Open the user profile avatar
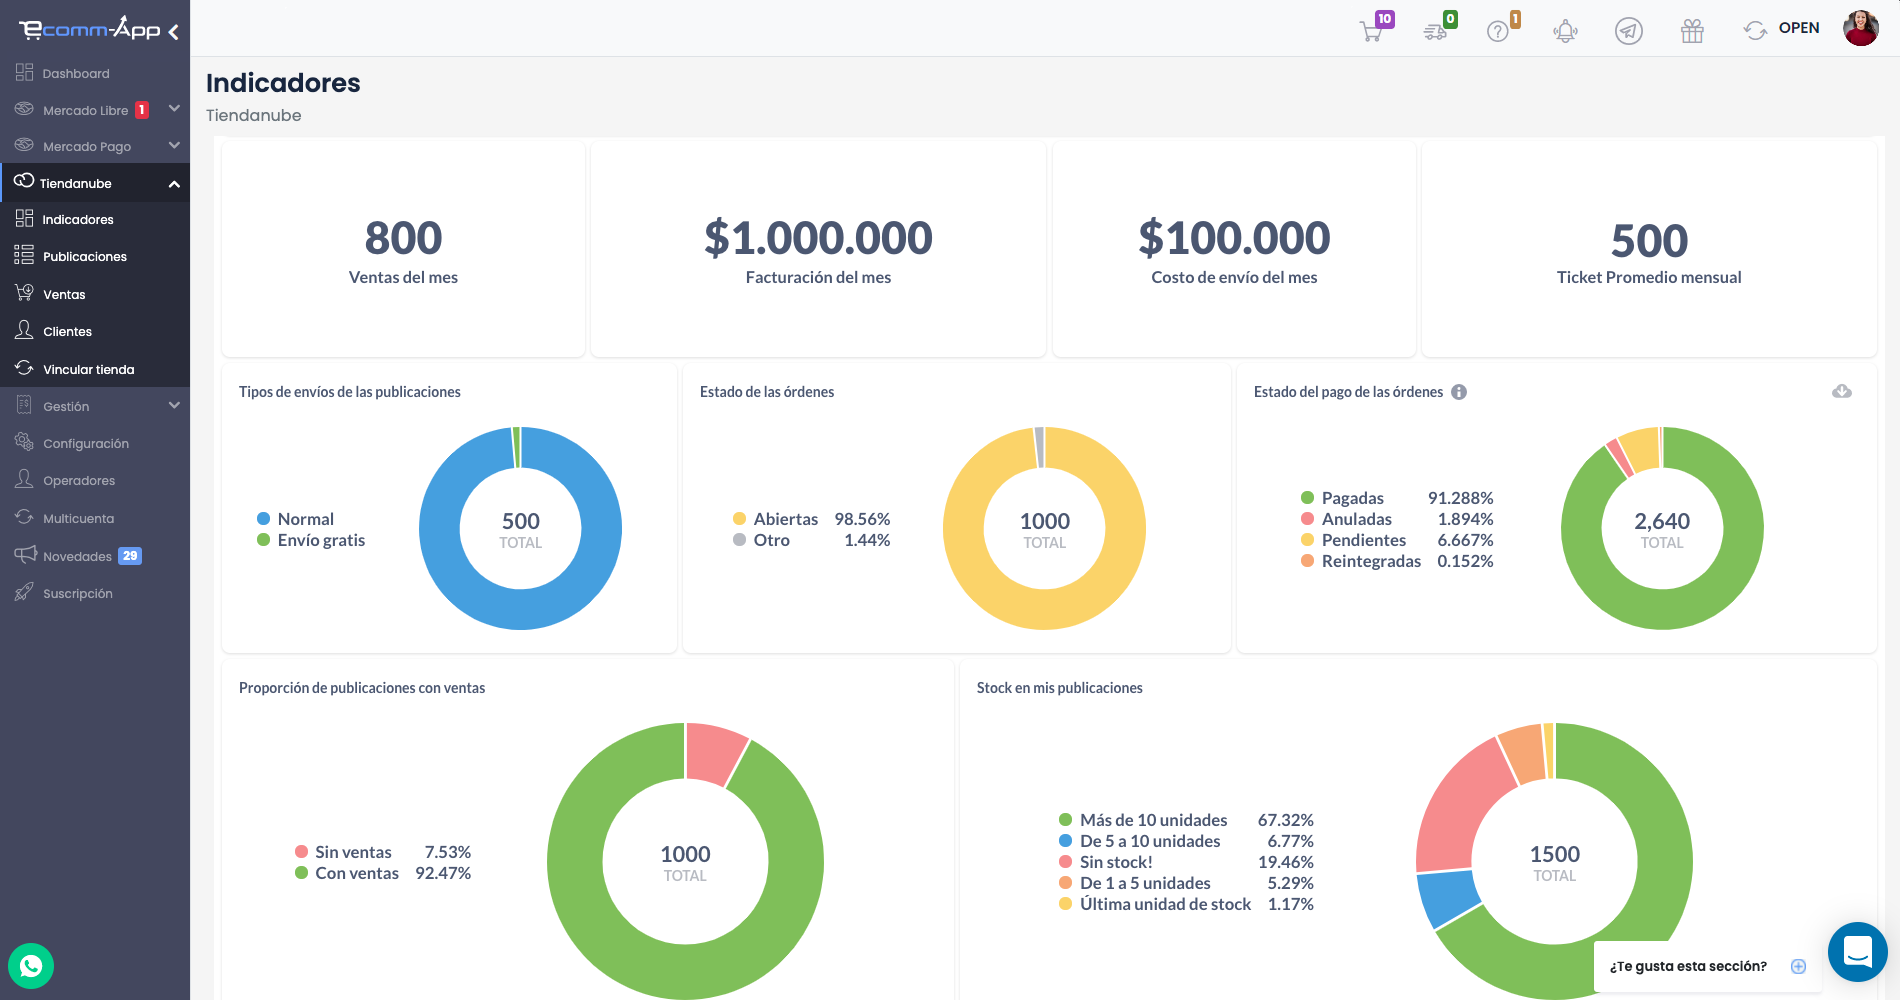The image size is (1900, 1000). 1861,28
